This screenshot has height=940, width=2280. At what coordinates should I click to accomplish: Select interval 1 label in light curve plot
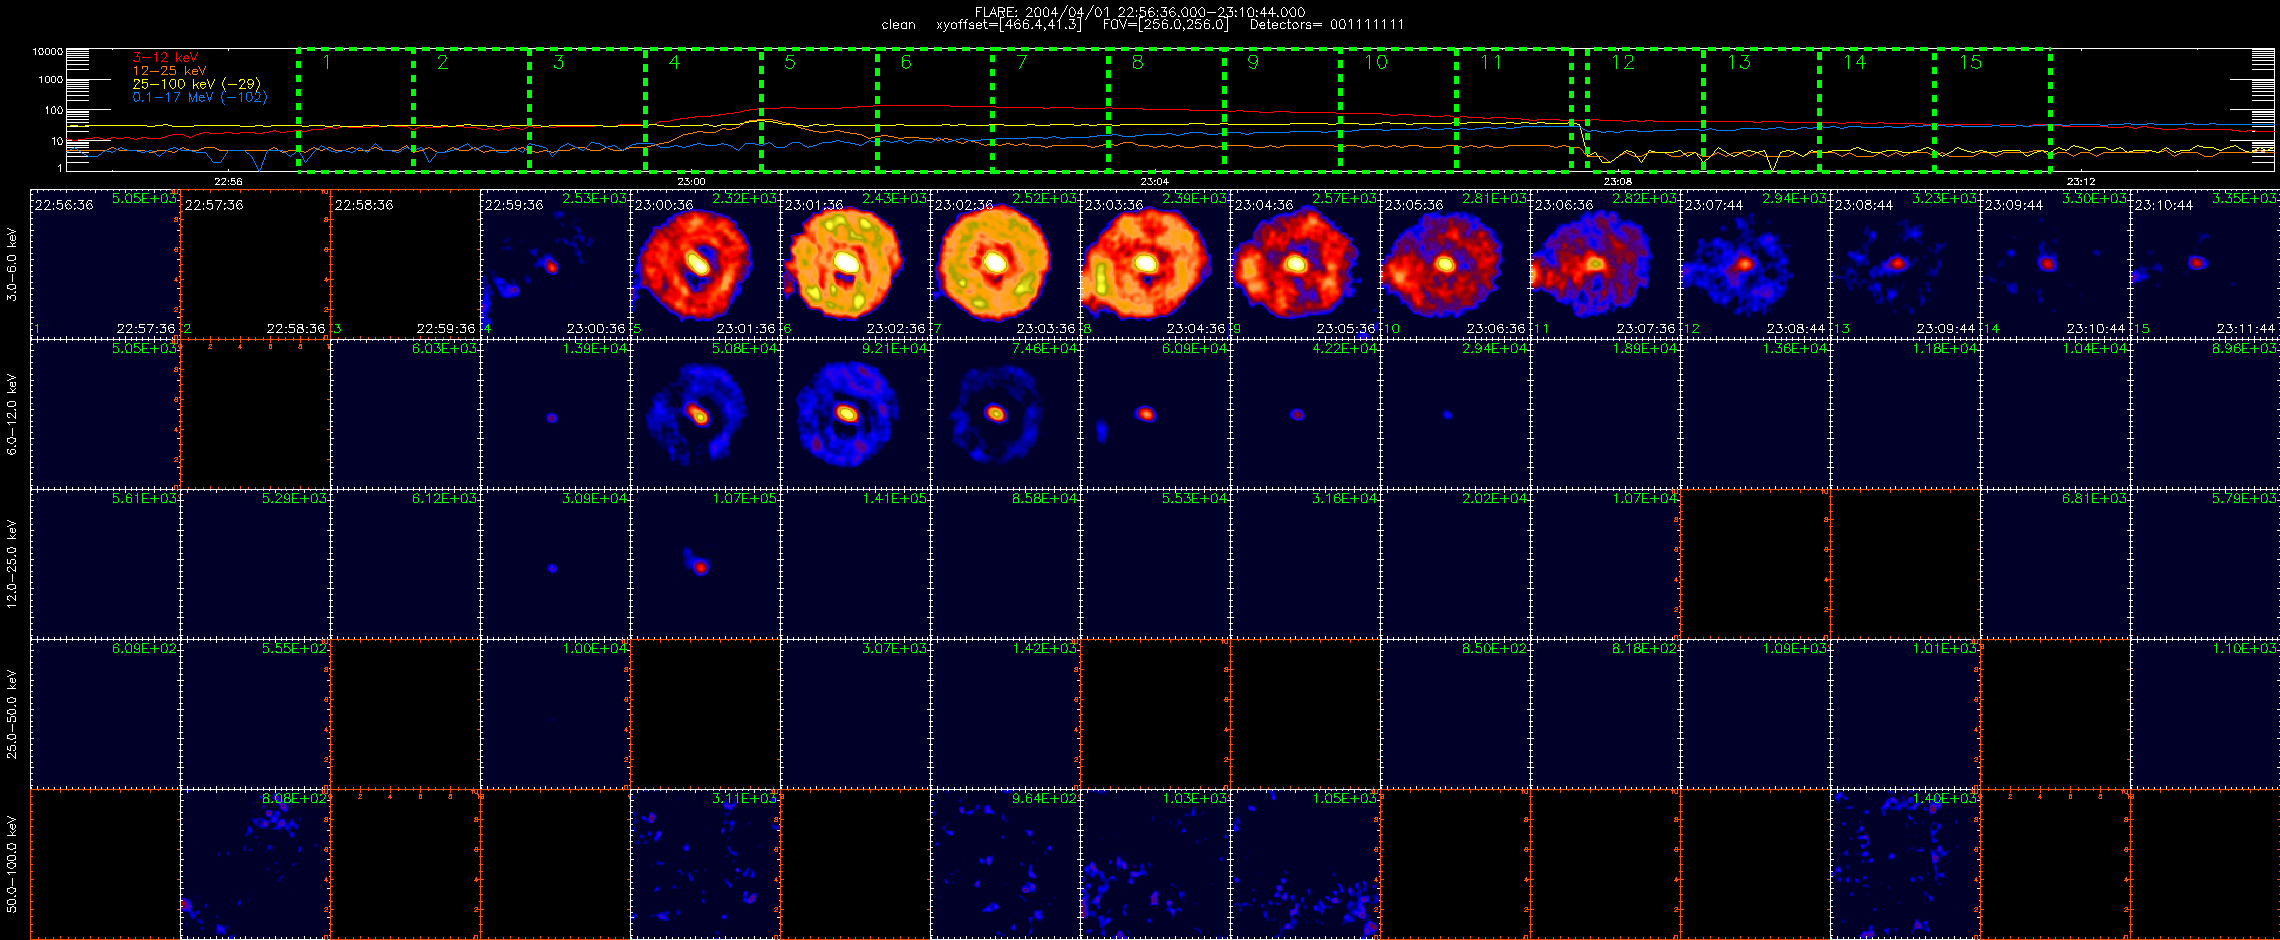[x=326, y=63]
